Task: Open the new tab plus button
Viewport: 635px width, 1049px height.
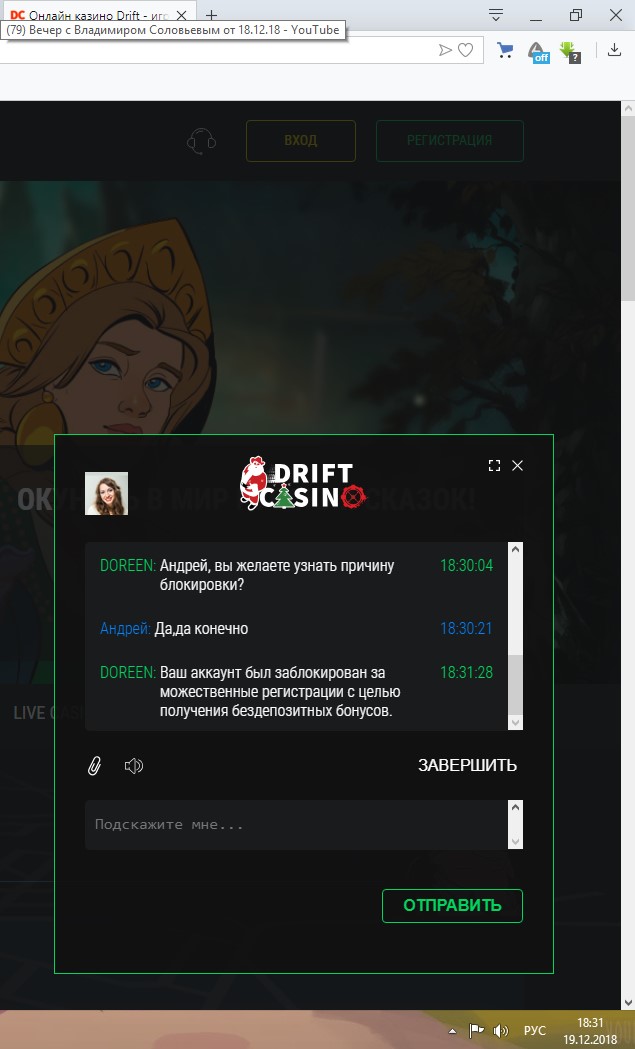Action: pyautogui.click(x=211, y=15)
